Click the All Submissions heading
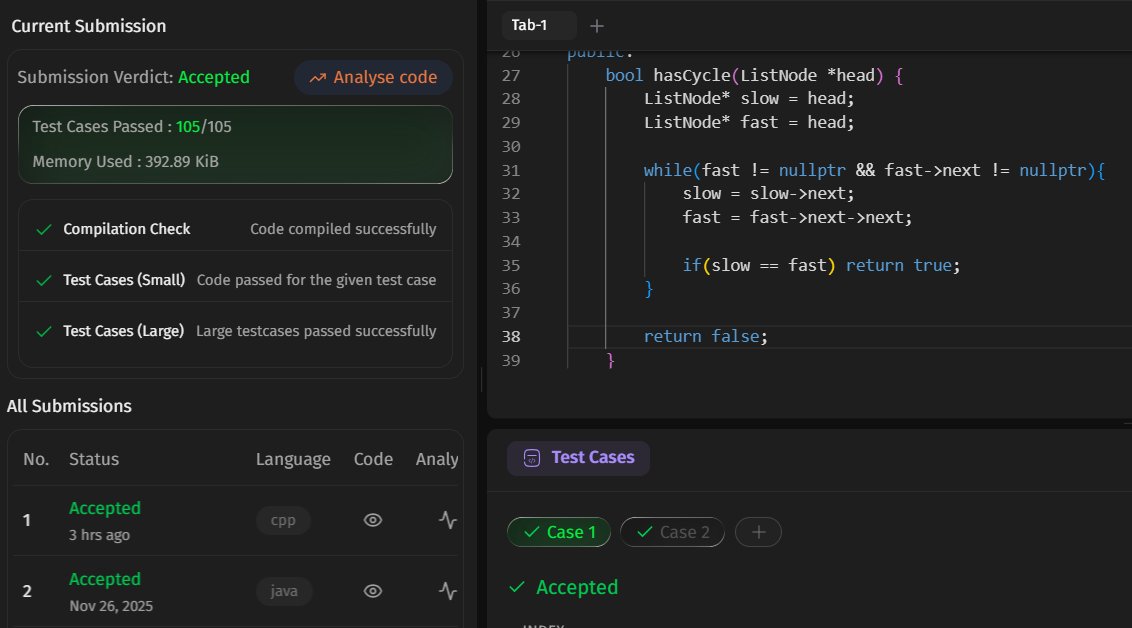This screenshot has width=1132, height=628. 69,406
